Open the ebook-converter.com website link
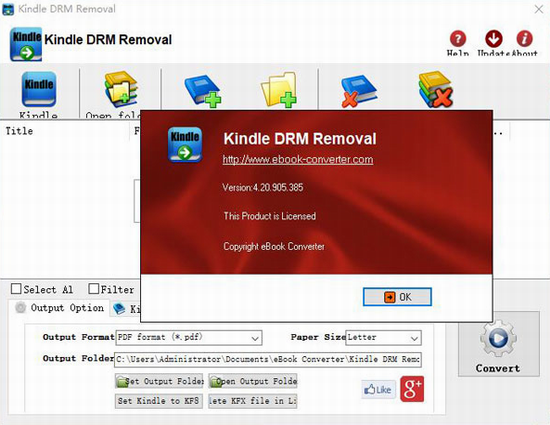 coord(298,160)
